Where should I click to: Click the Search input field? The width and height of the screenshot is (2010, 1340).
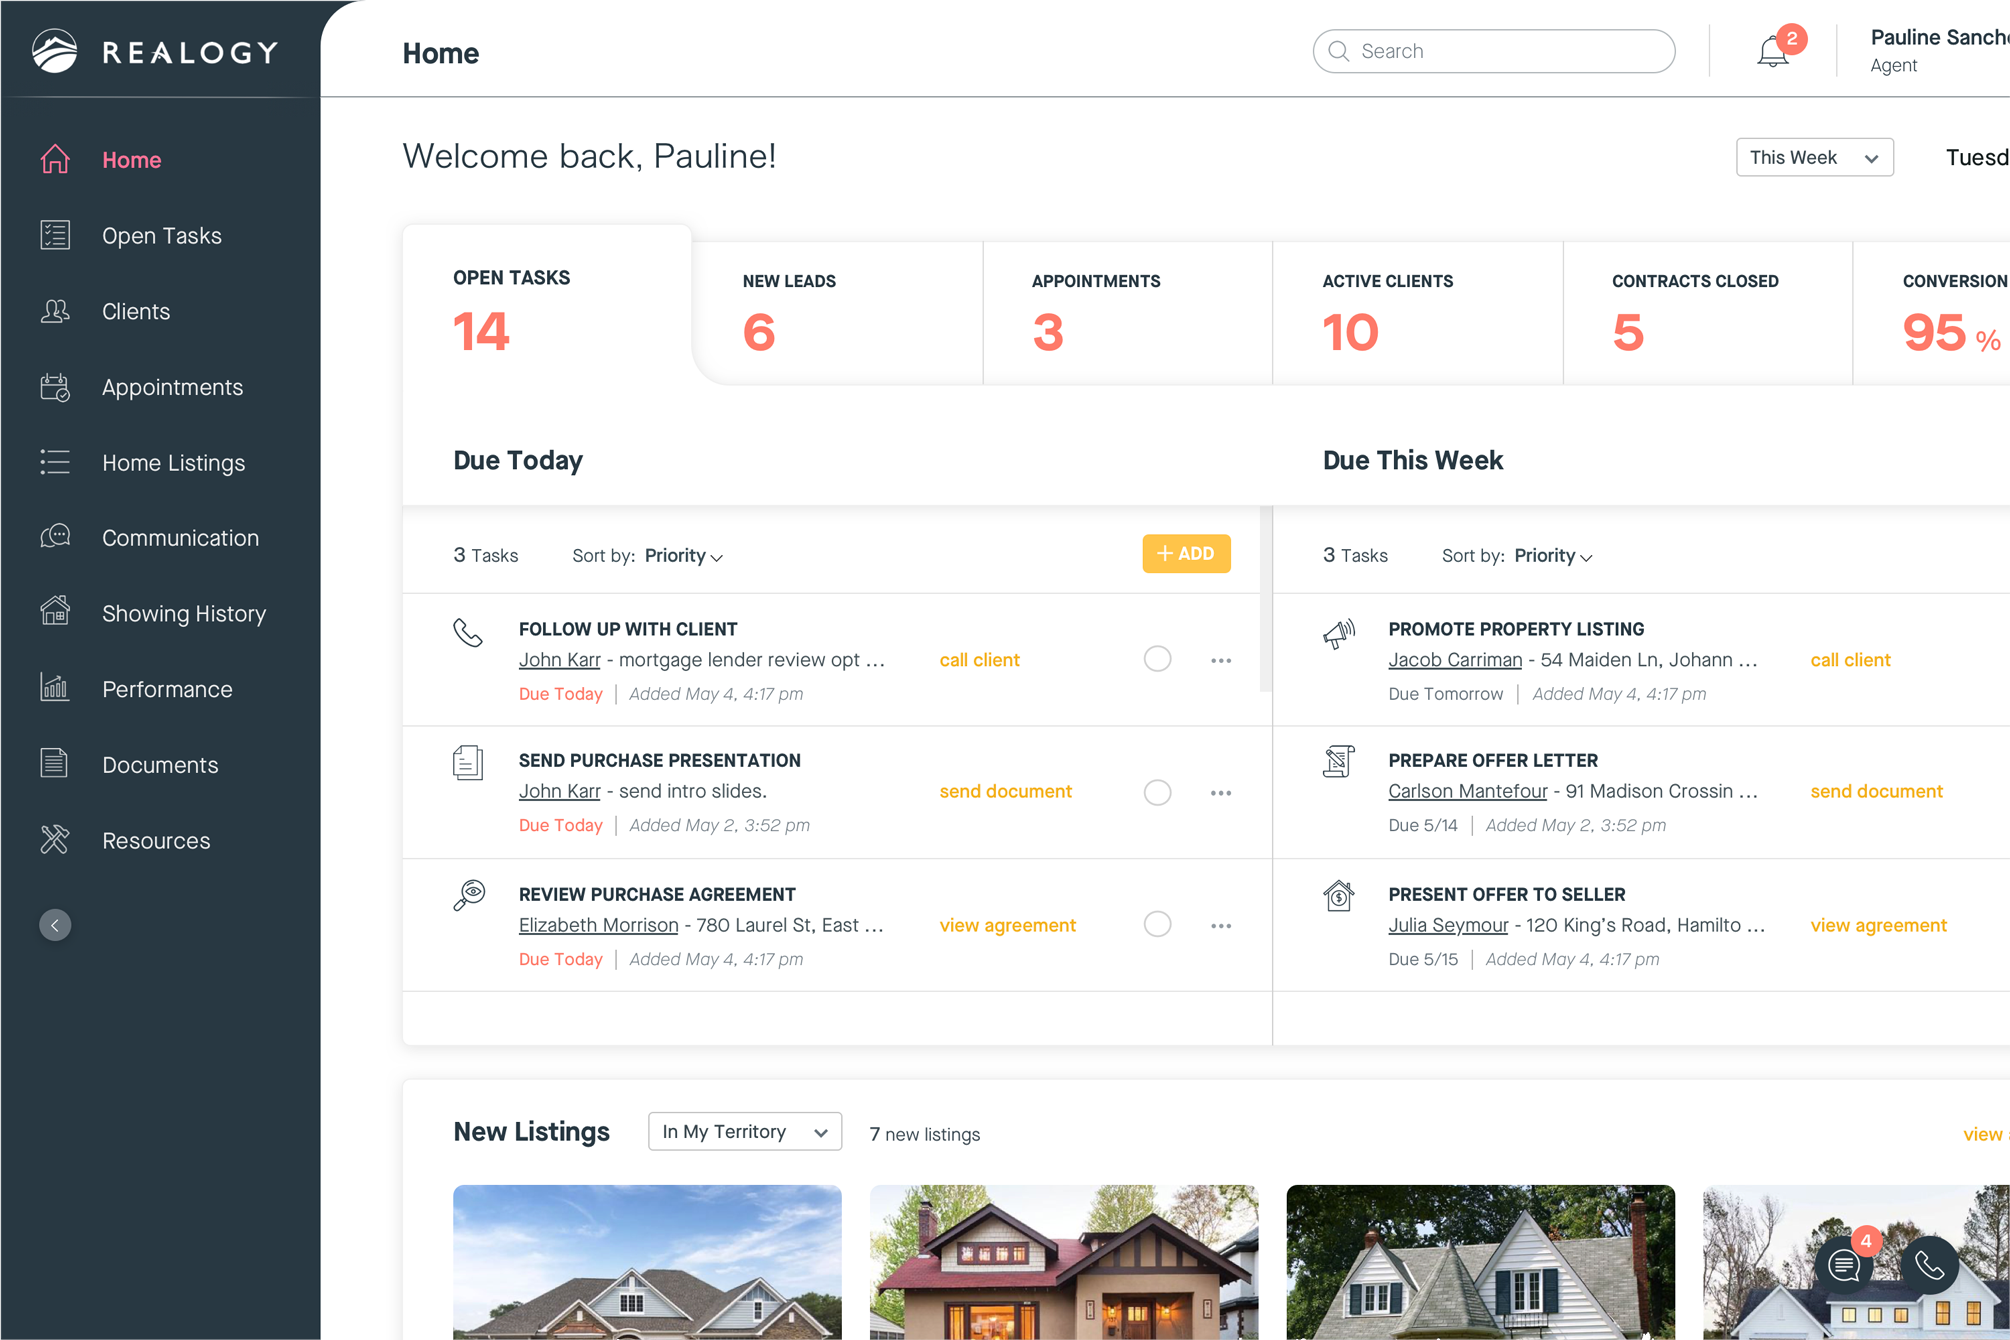pyautogui.click(x=1494, y=51)
